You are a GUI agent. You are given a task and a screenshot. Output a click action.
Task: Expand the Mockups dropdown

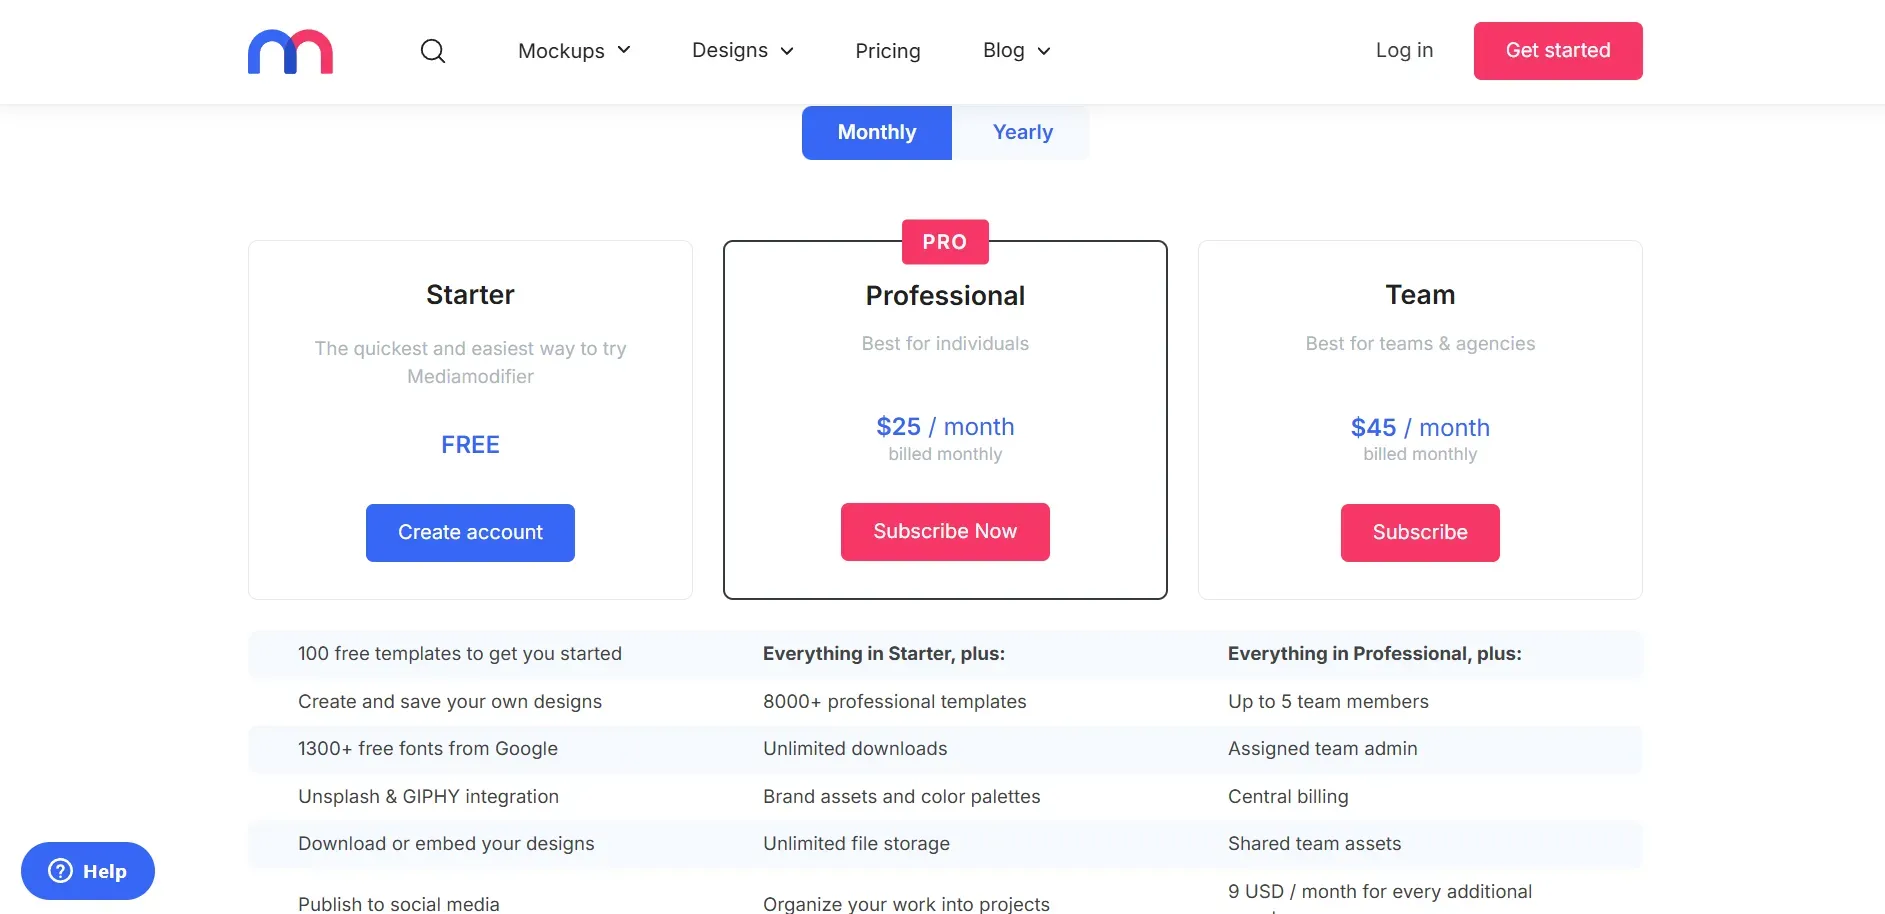[574, 50]
